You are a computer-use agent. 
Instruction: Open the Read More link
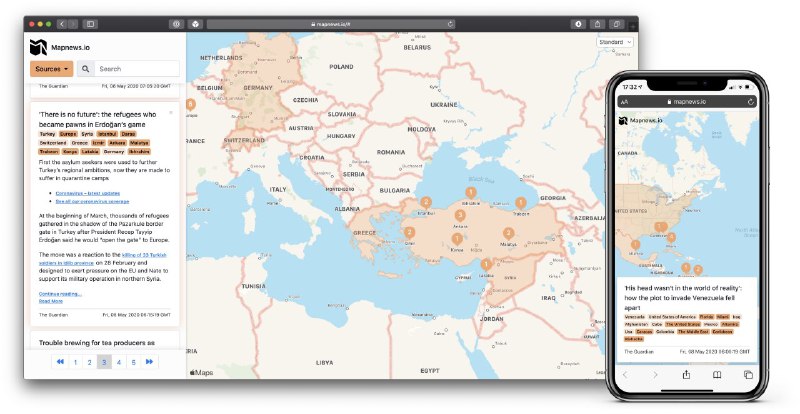51,301
